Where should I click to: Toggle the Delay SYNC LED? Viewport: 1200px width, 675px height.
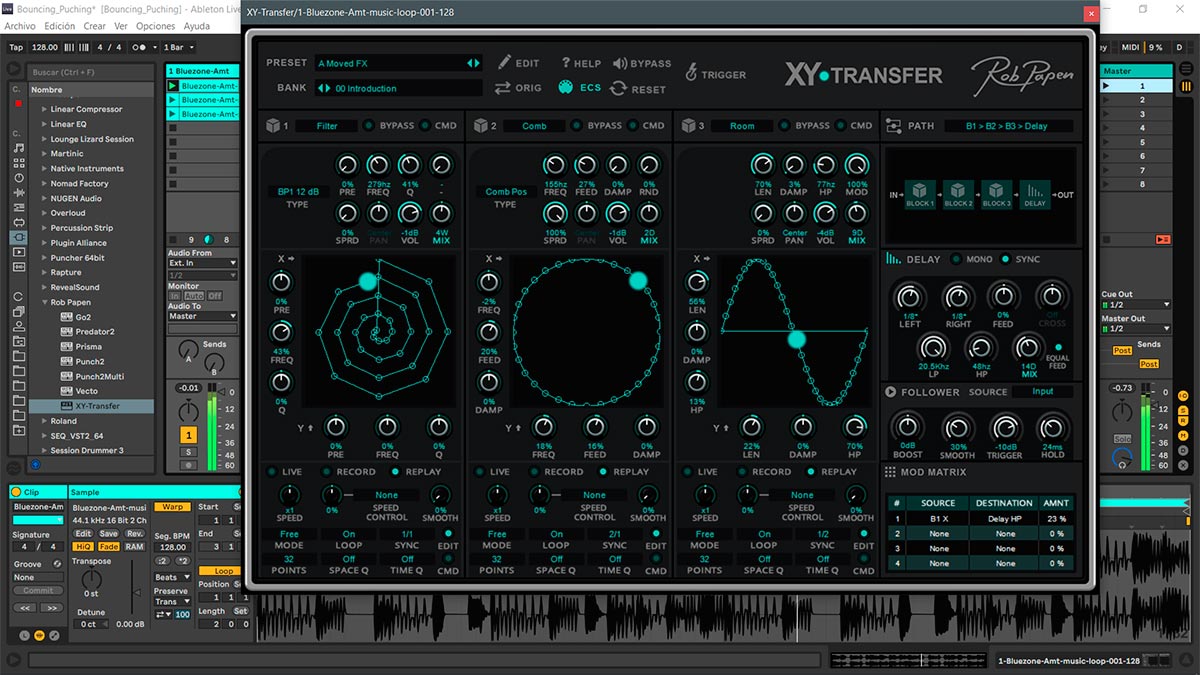pyautogui.click(x=1005, y=259)
